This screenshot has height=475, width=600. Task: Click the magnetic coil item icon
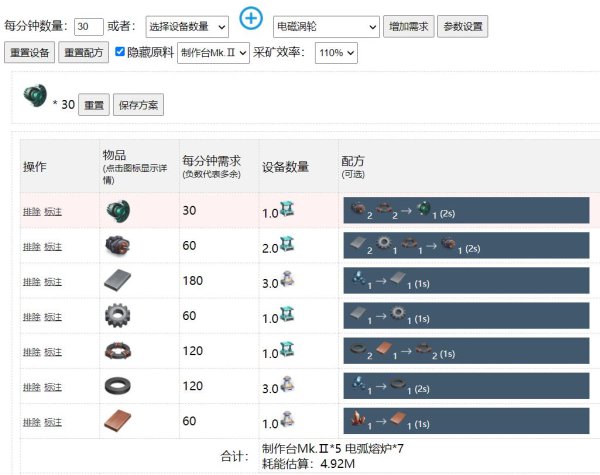[x=118, y=351]
